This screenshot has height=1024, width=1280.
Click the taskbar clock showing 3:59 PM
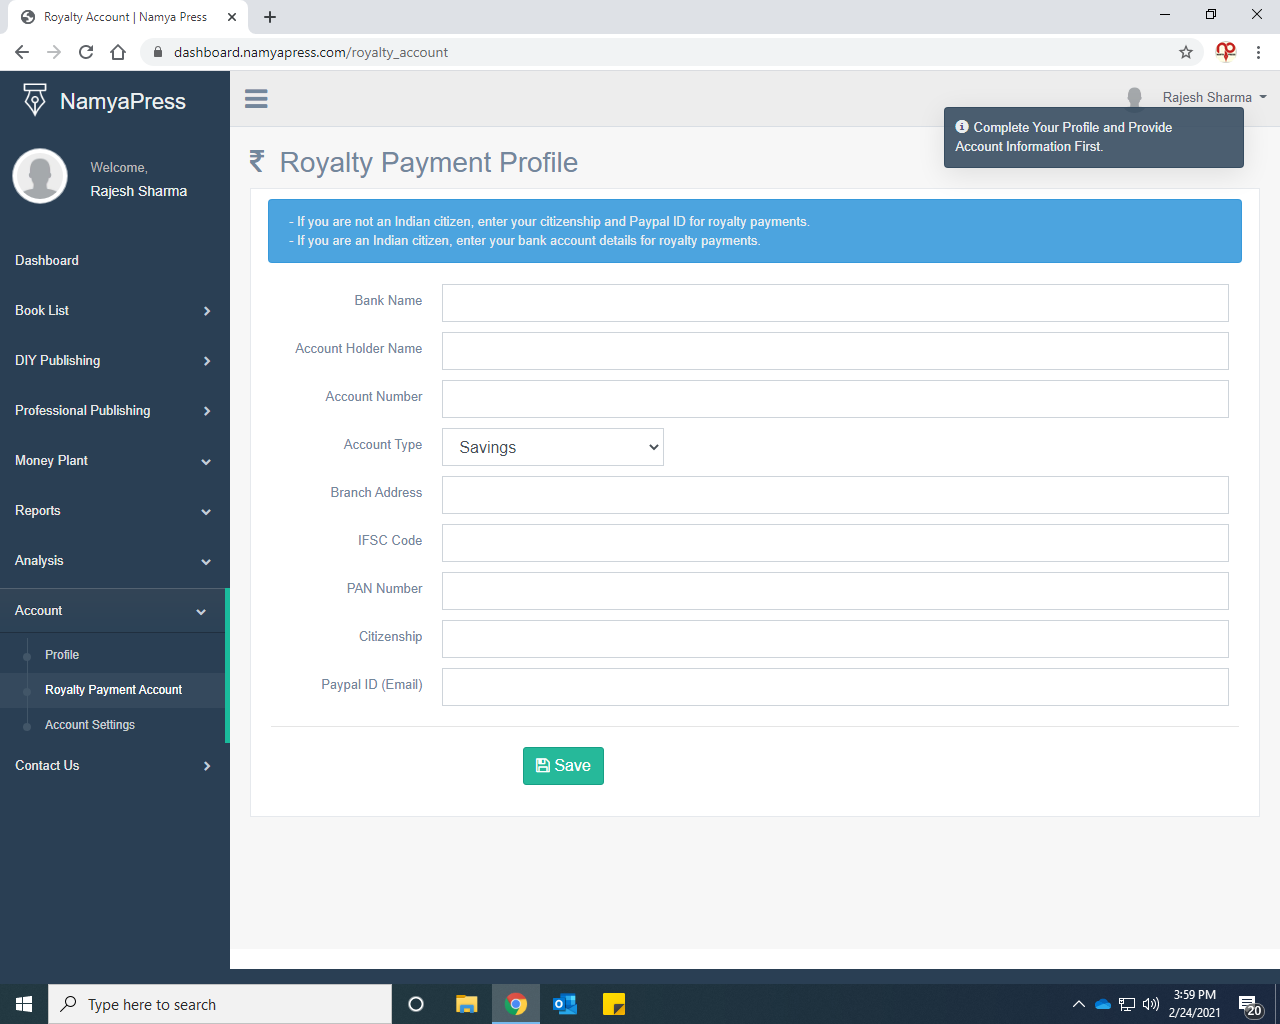pyautogui.click(x=1194, y=1004)
